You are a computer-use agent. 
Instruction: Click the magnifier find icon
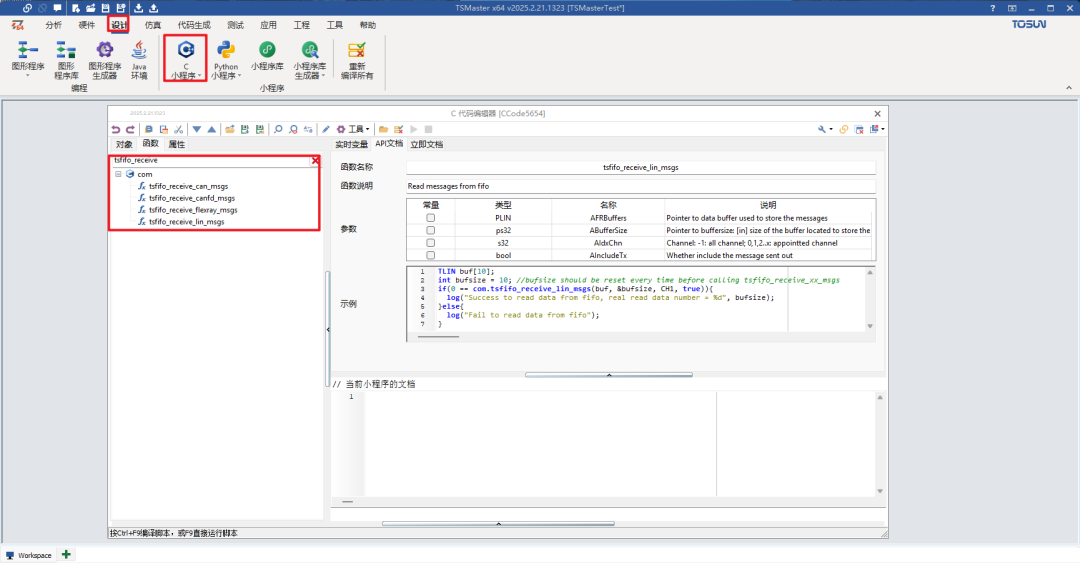tap(278, 129)
